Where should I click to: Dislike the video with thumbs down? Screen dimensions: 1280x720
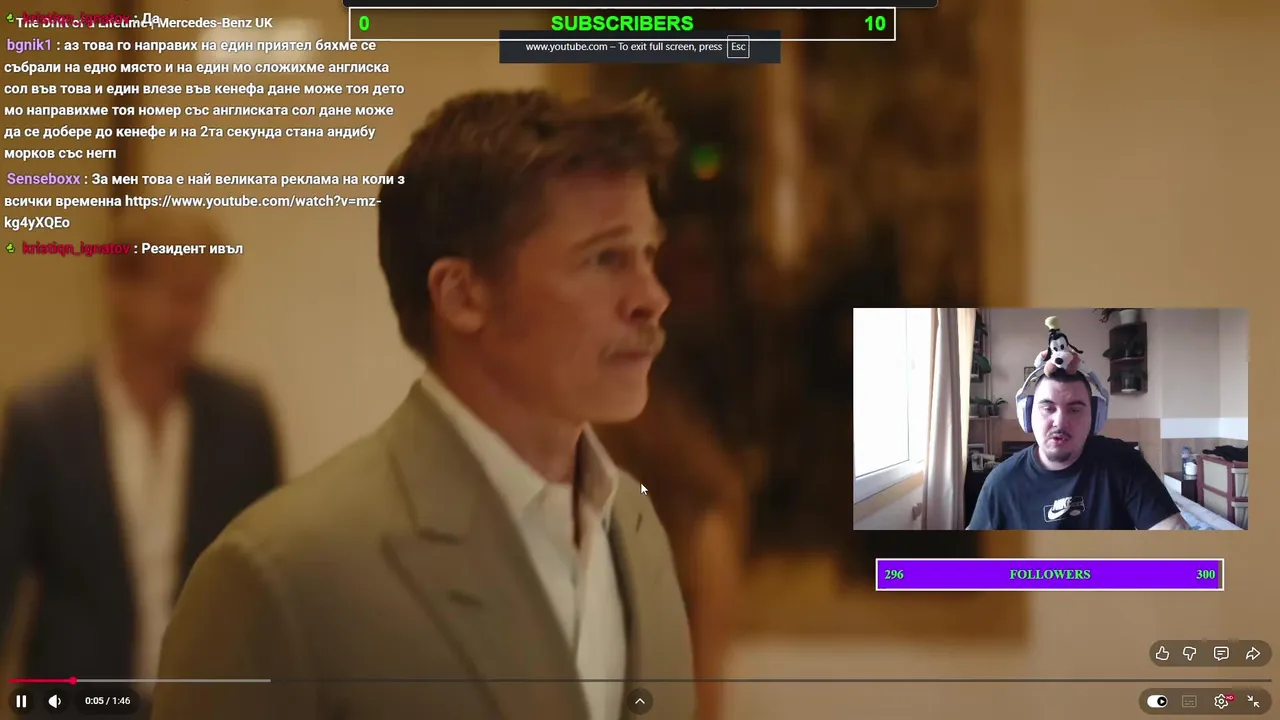click(1190, 654)
